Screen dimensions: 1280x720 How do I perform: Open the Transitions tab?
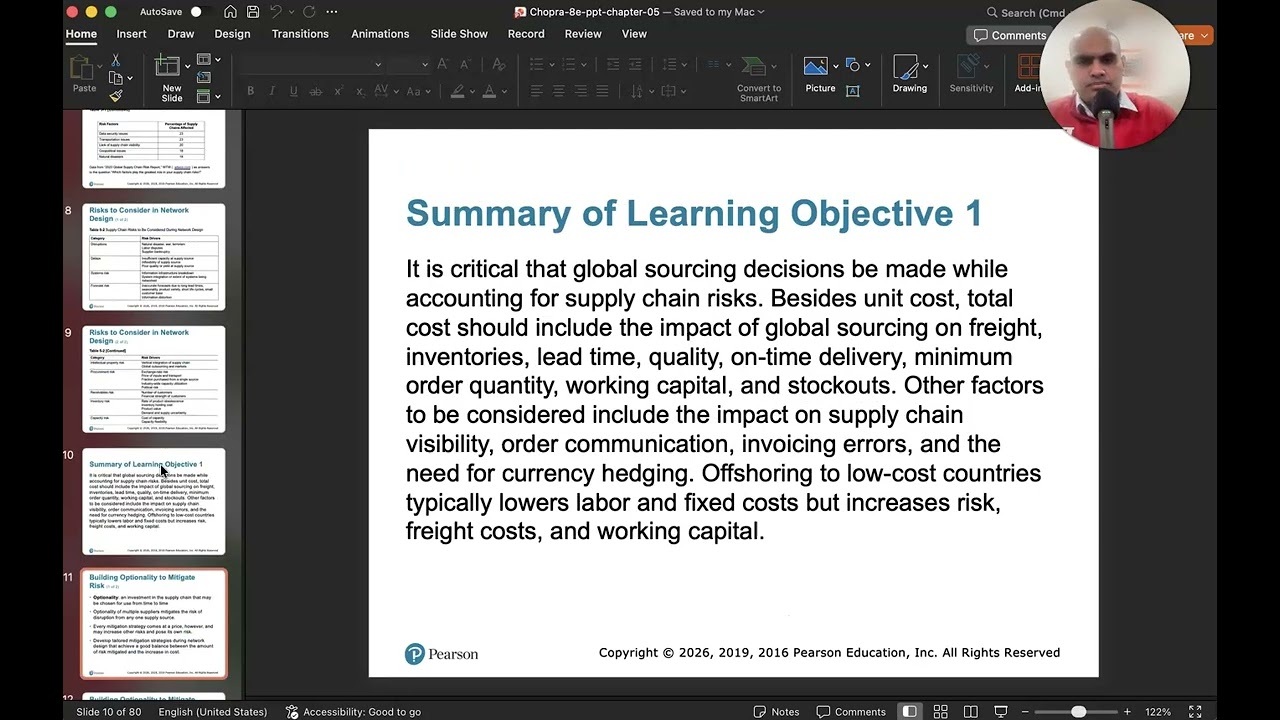300,34
